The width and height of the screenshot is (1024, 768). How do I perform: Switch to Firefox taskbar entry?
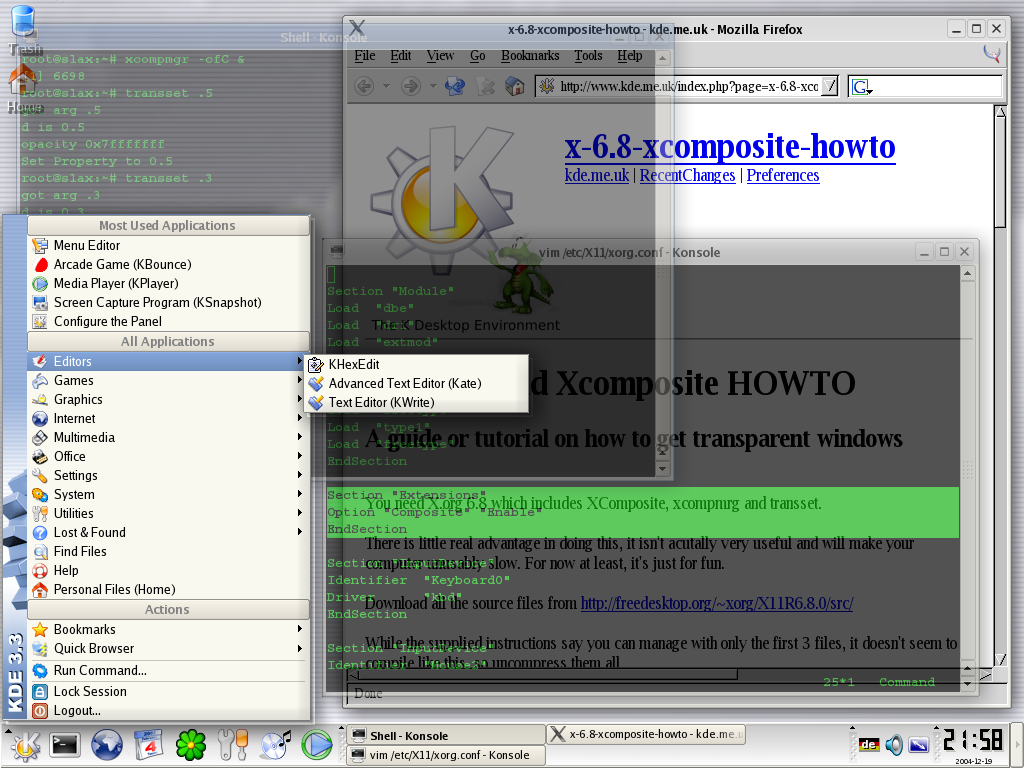(647, 734)
